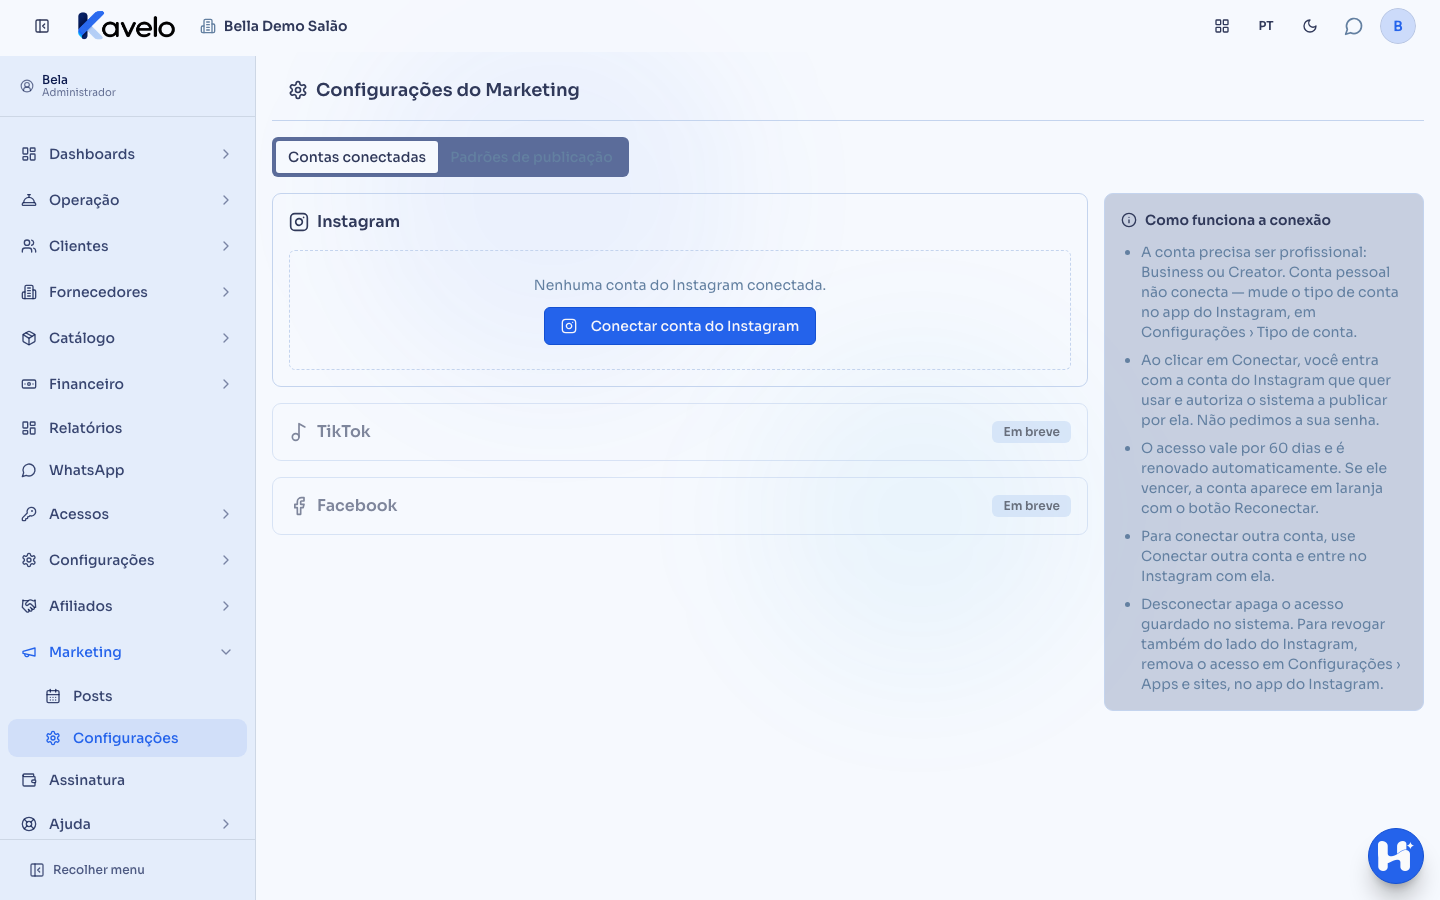
Task: Click the TikTok note icon
Action: [299, 432]
